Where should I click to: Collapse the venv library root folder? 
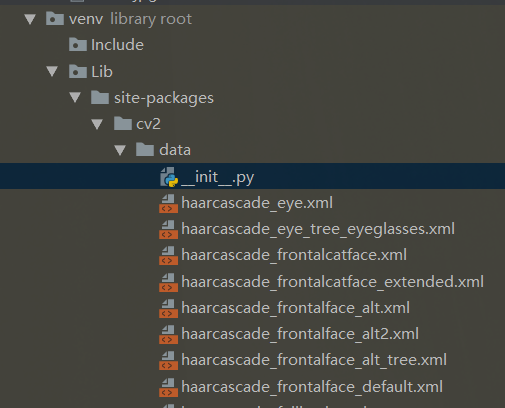coord(30,19)
